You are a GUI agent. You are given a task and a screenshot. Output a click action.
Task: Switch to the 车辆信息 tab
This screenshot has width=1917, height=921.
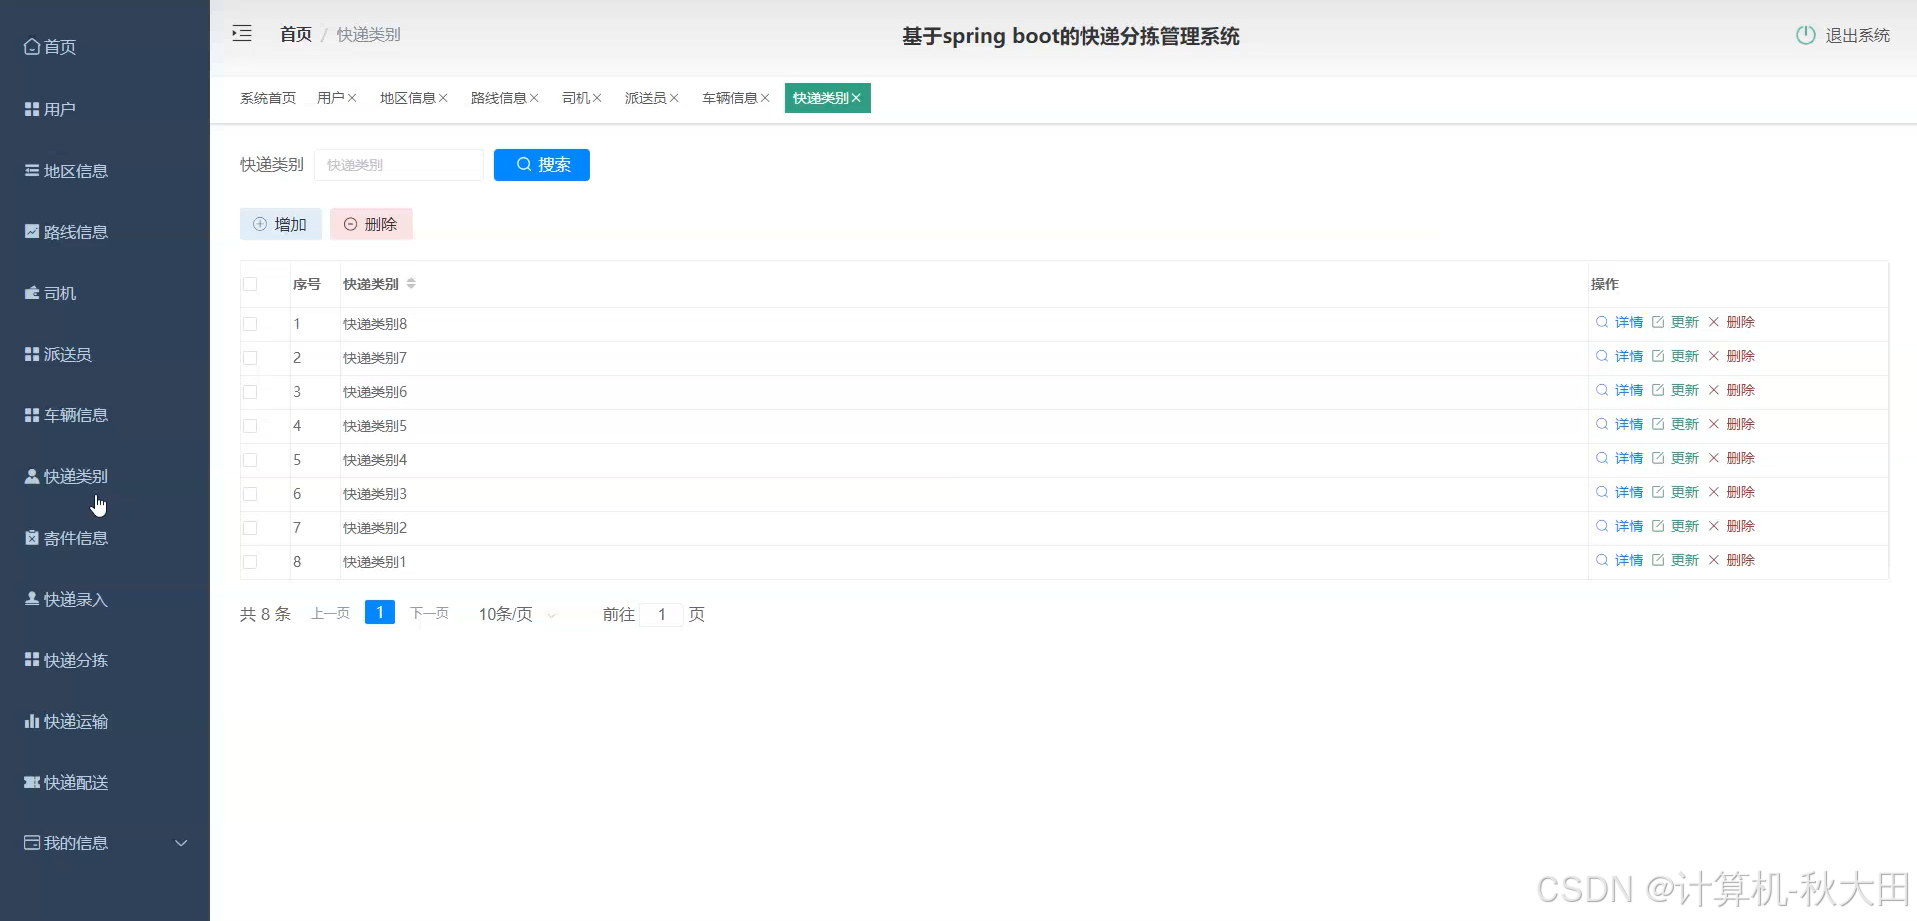(729, 98)
